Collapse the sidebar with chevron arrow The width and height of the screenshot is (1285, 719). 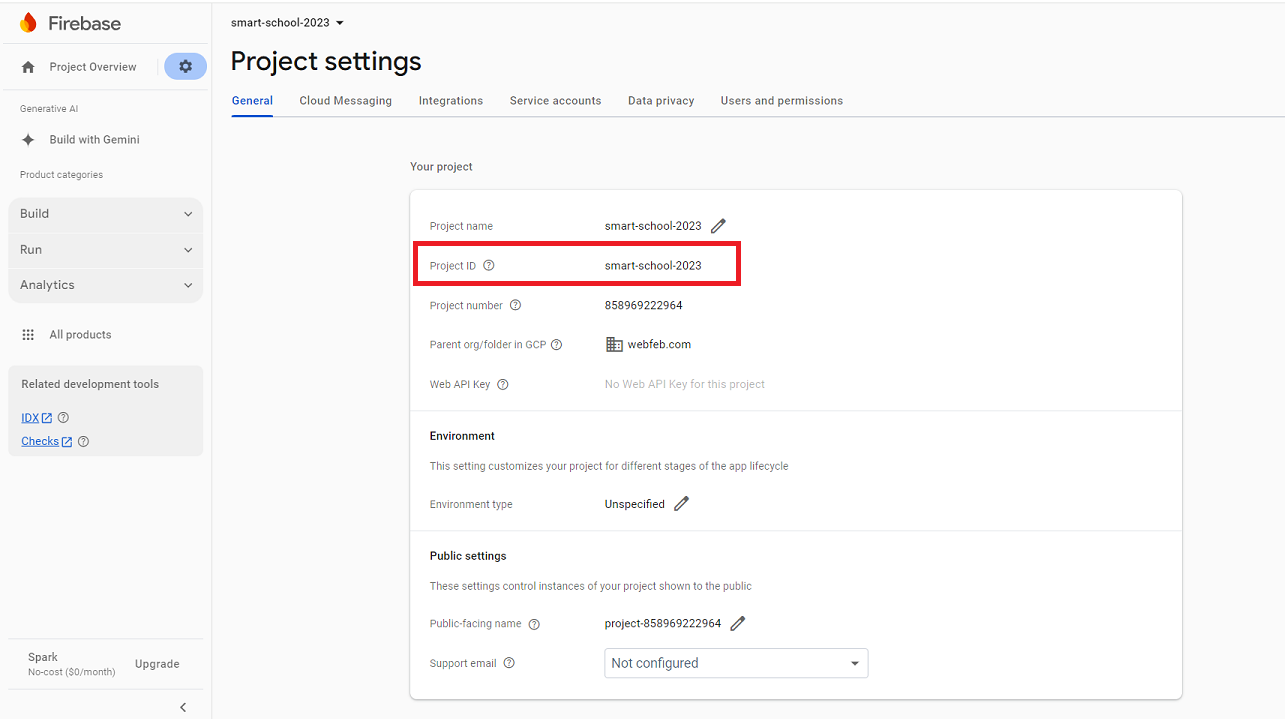click(183, 707)
